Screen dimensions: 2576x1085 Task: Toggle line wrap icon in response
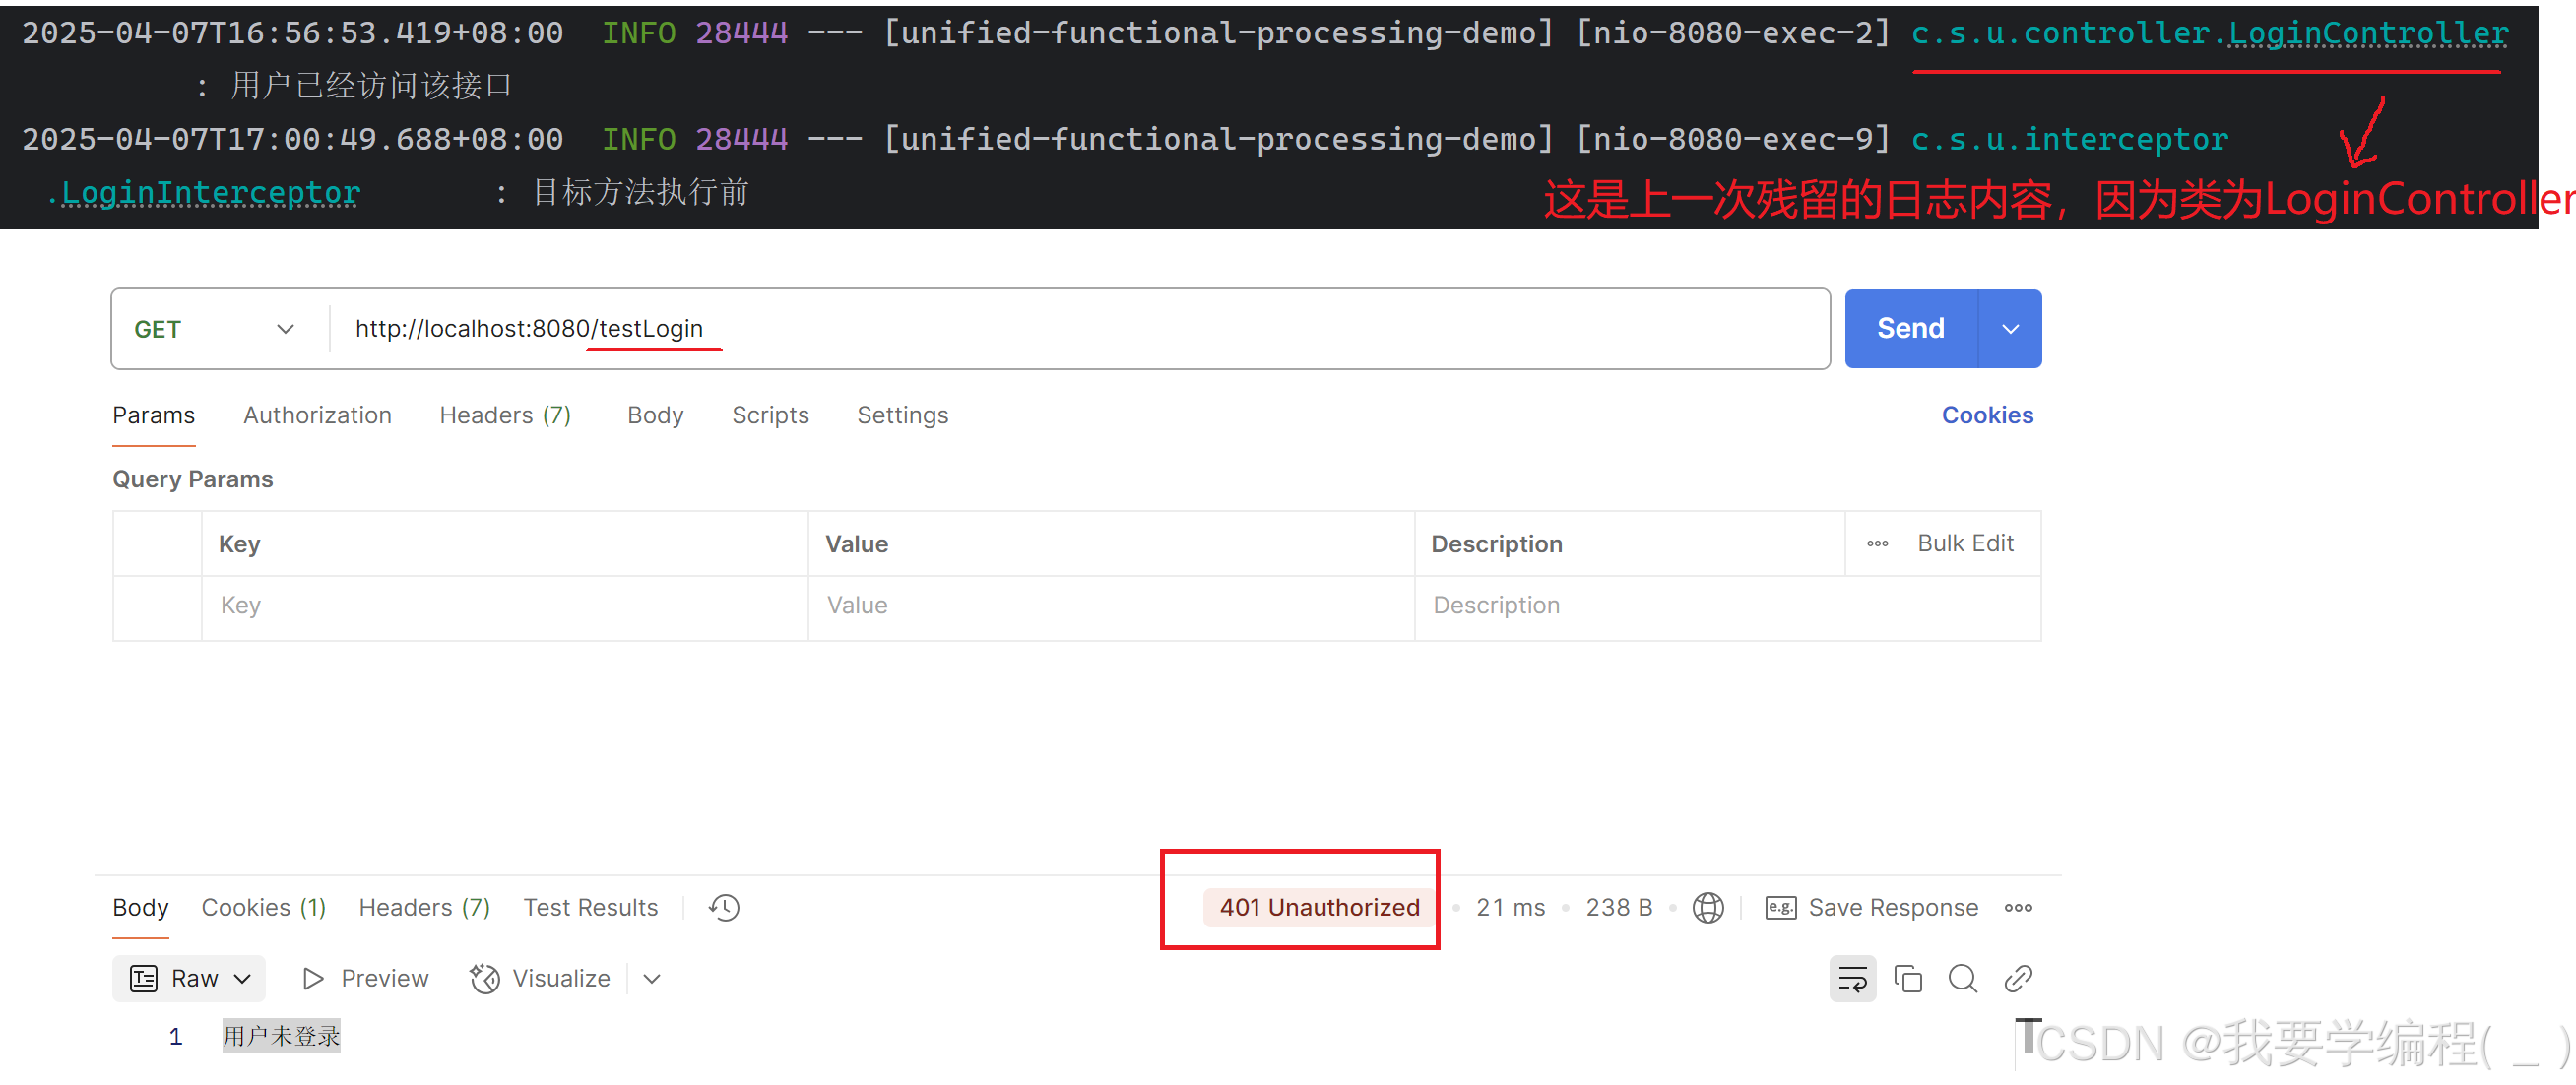1852,978
